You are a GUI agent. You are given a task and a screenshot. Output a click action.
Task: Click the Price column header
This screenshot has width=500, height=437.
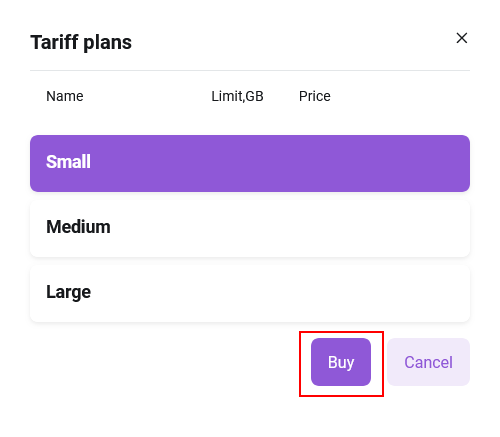point(315,96)
